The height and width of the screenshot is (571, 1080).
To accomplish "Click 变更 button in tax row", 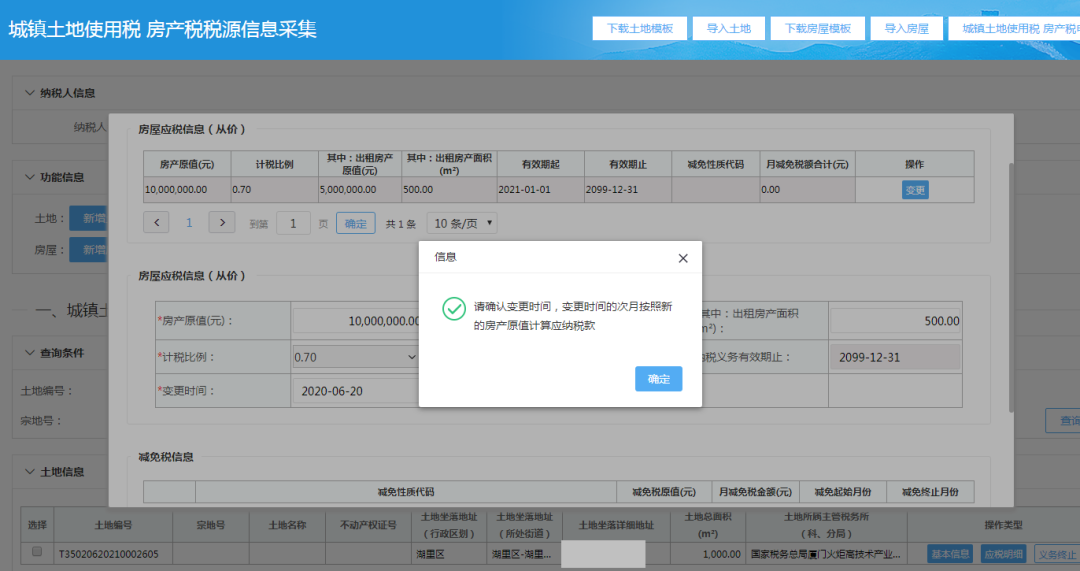I will tap(915, 190).
